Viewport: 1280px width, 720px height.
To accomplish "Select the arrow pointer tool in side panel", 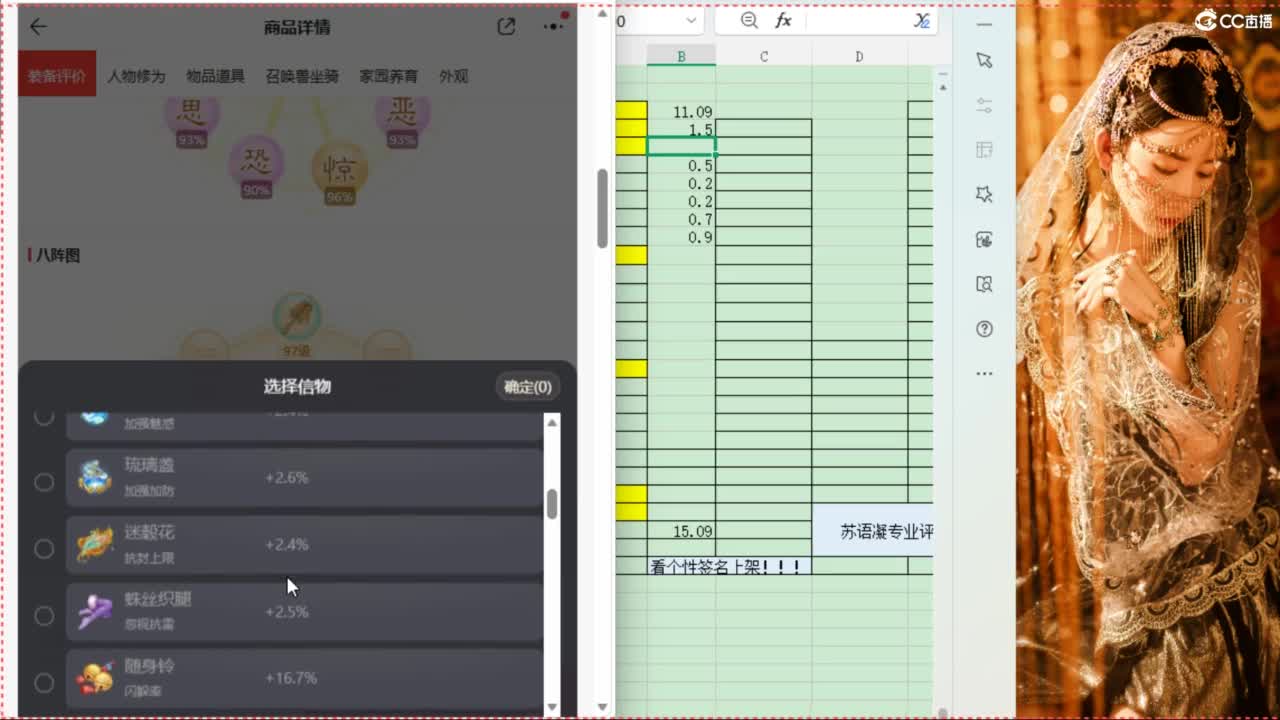I will click(984, 60).
